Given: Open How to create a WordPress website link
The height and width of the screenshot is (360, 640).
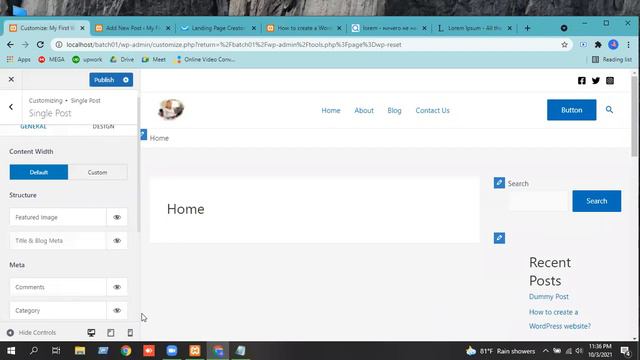Looking at the screenshot, I should point(560,319).
